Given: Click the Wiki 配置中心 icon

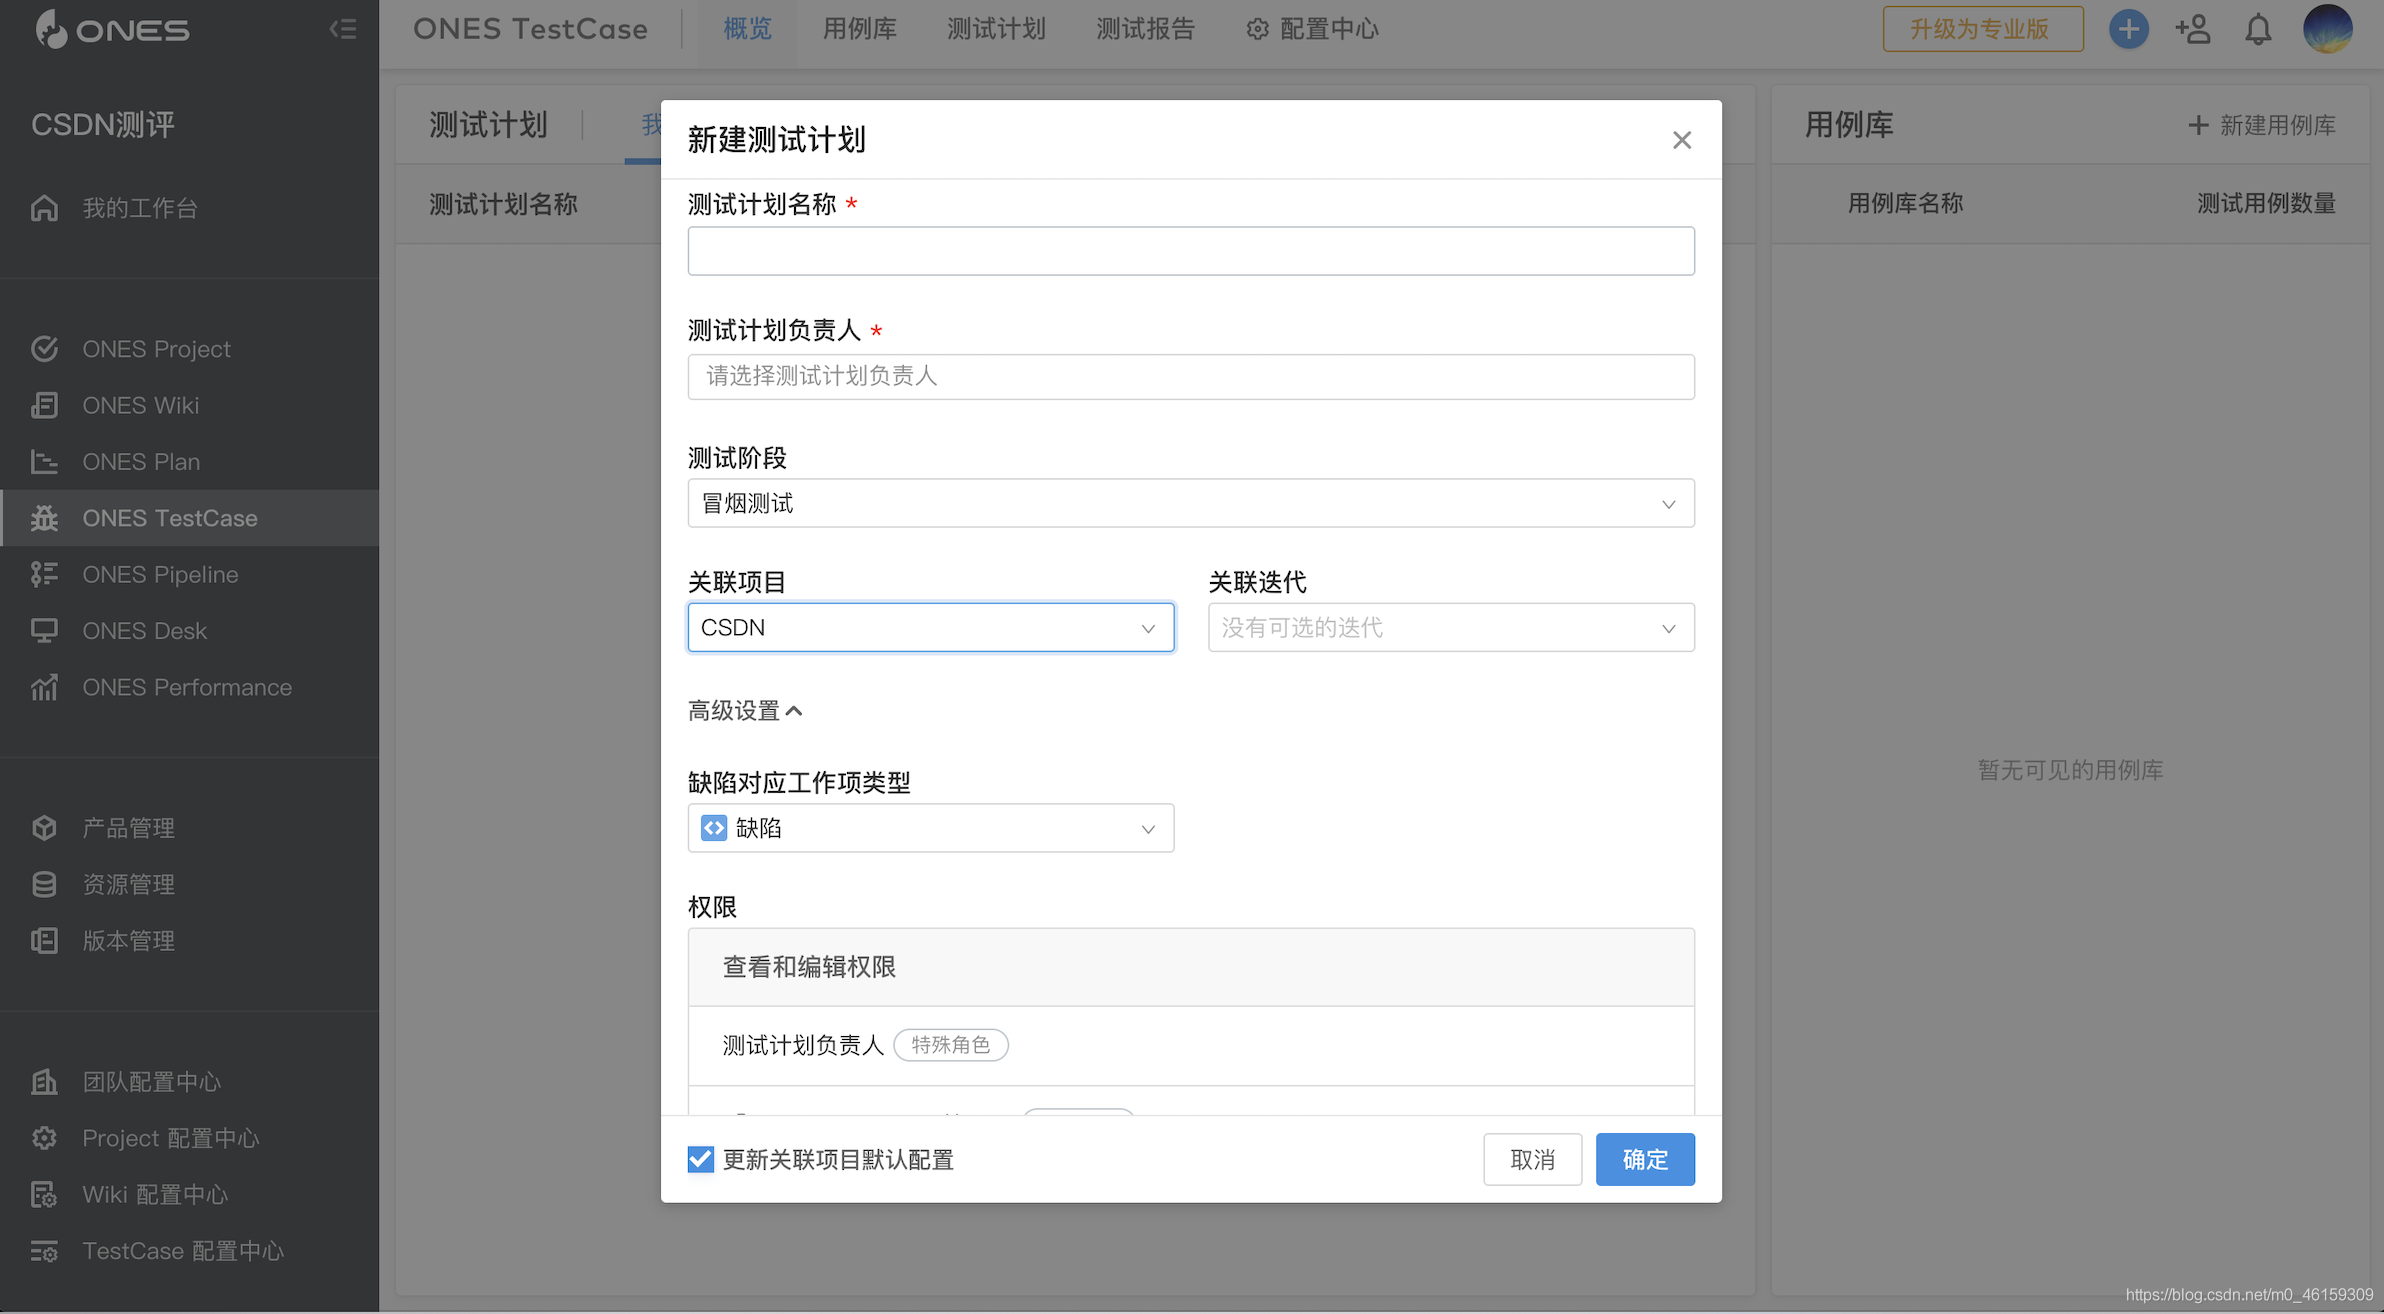Looking at the screenshot, I should pyautogui.click(x=44, y=1195).
